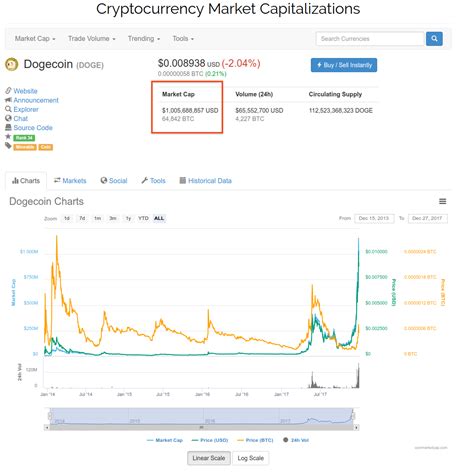Click the tag icon beside Mineable
Screen dimensions: 474x474
(x=8, y=145)
